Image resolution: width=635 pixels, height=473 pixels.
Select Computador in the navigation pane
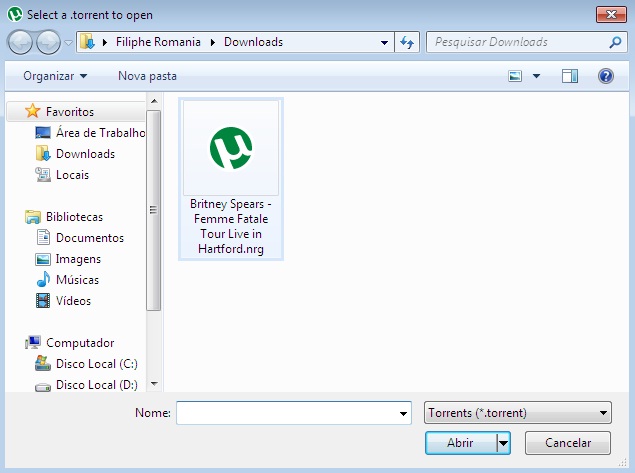80,343
